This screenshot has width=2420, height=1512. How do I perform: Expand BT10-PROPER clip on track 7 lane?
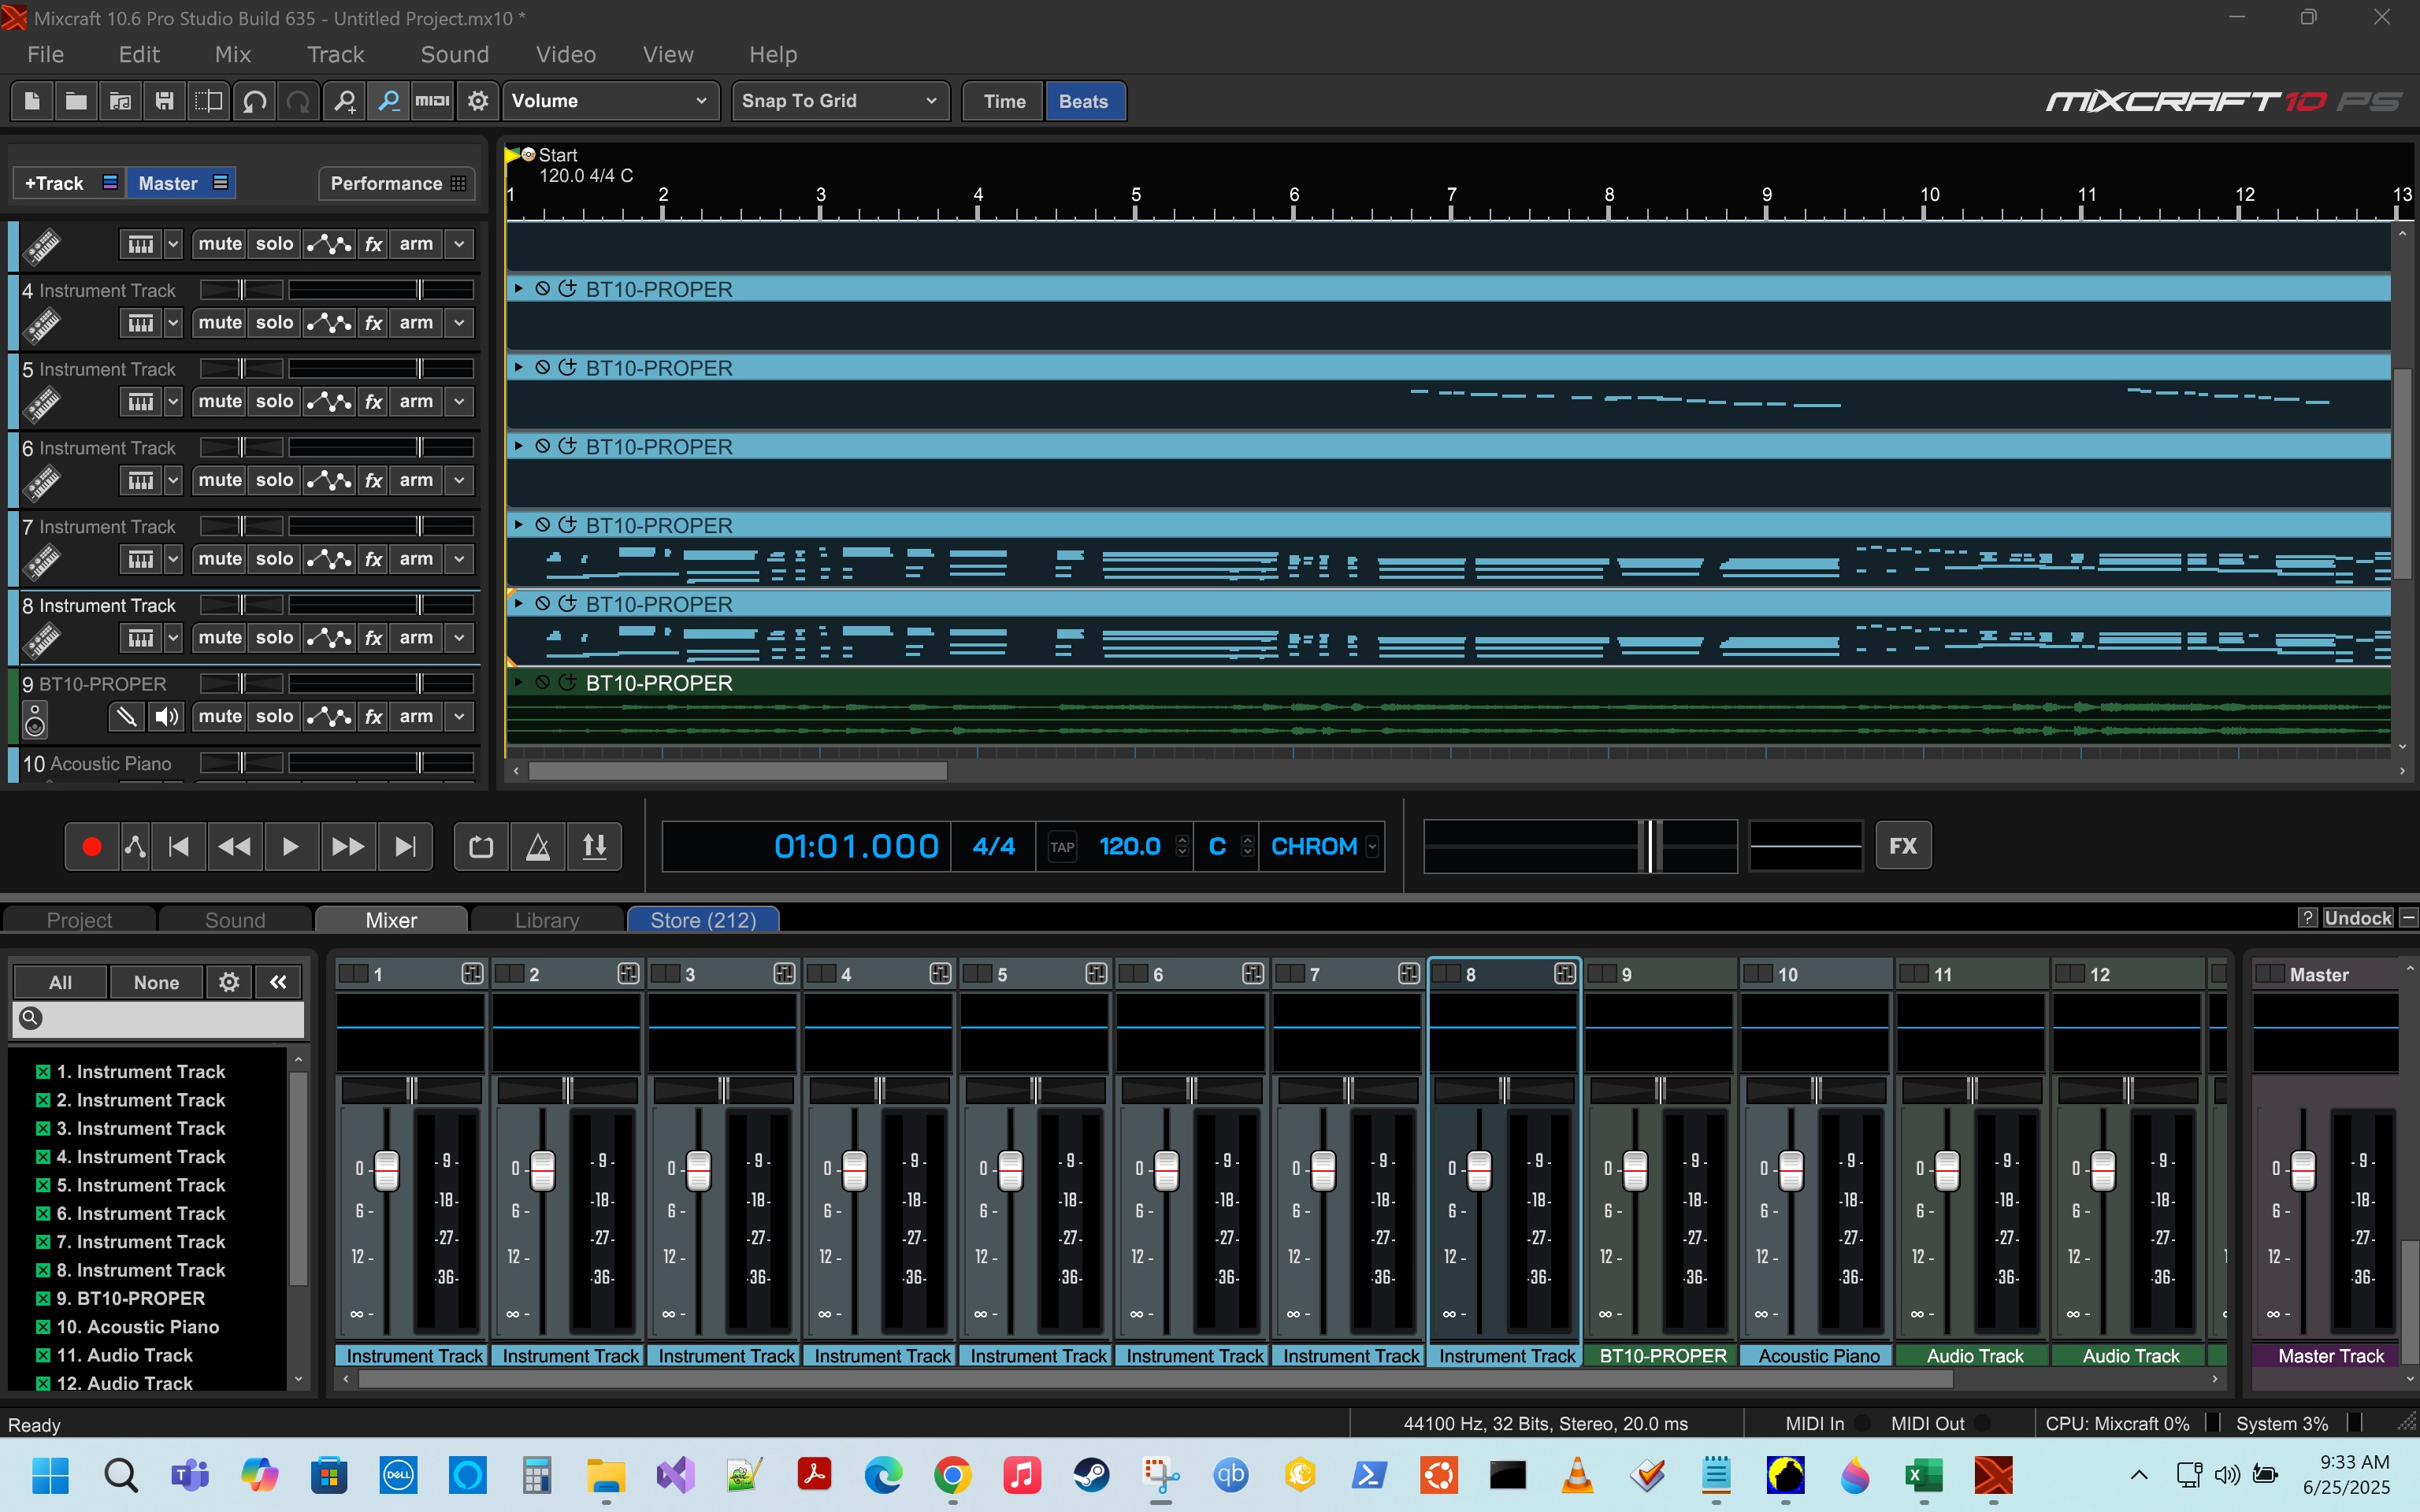click(518, 524)
